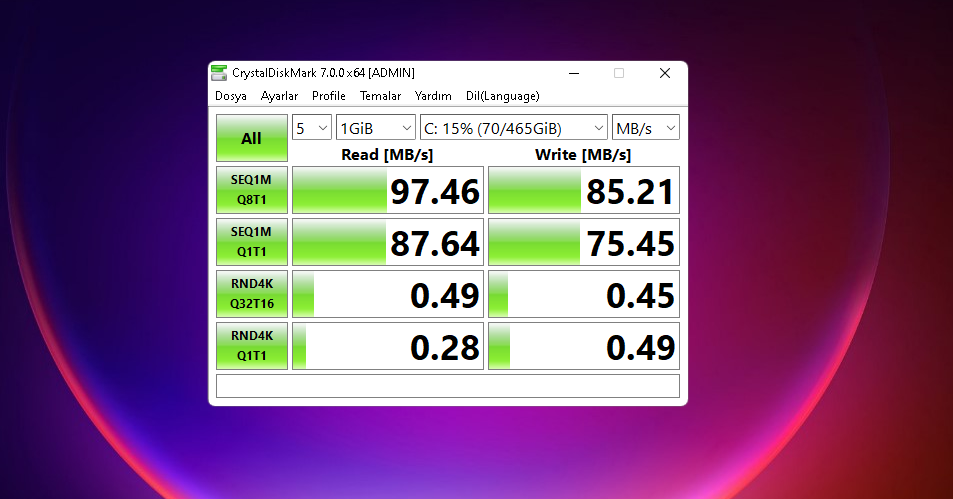Image resolution: width=953 pixels, height=499 pixels.
Task: Click the SEQ1M Q8T1 read result 97.46
Action: 388,190
